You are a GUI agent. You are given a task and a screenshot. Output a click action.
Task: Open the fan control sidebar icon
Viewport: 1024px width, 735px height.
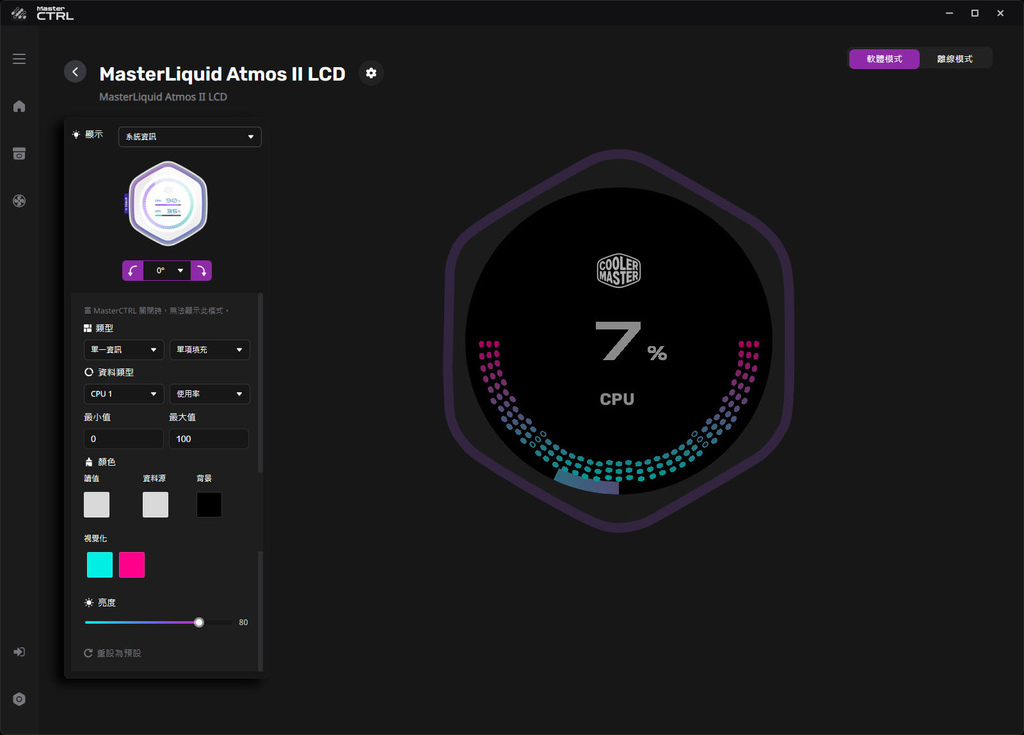pyautogui.click(x=19, y=201)
